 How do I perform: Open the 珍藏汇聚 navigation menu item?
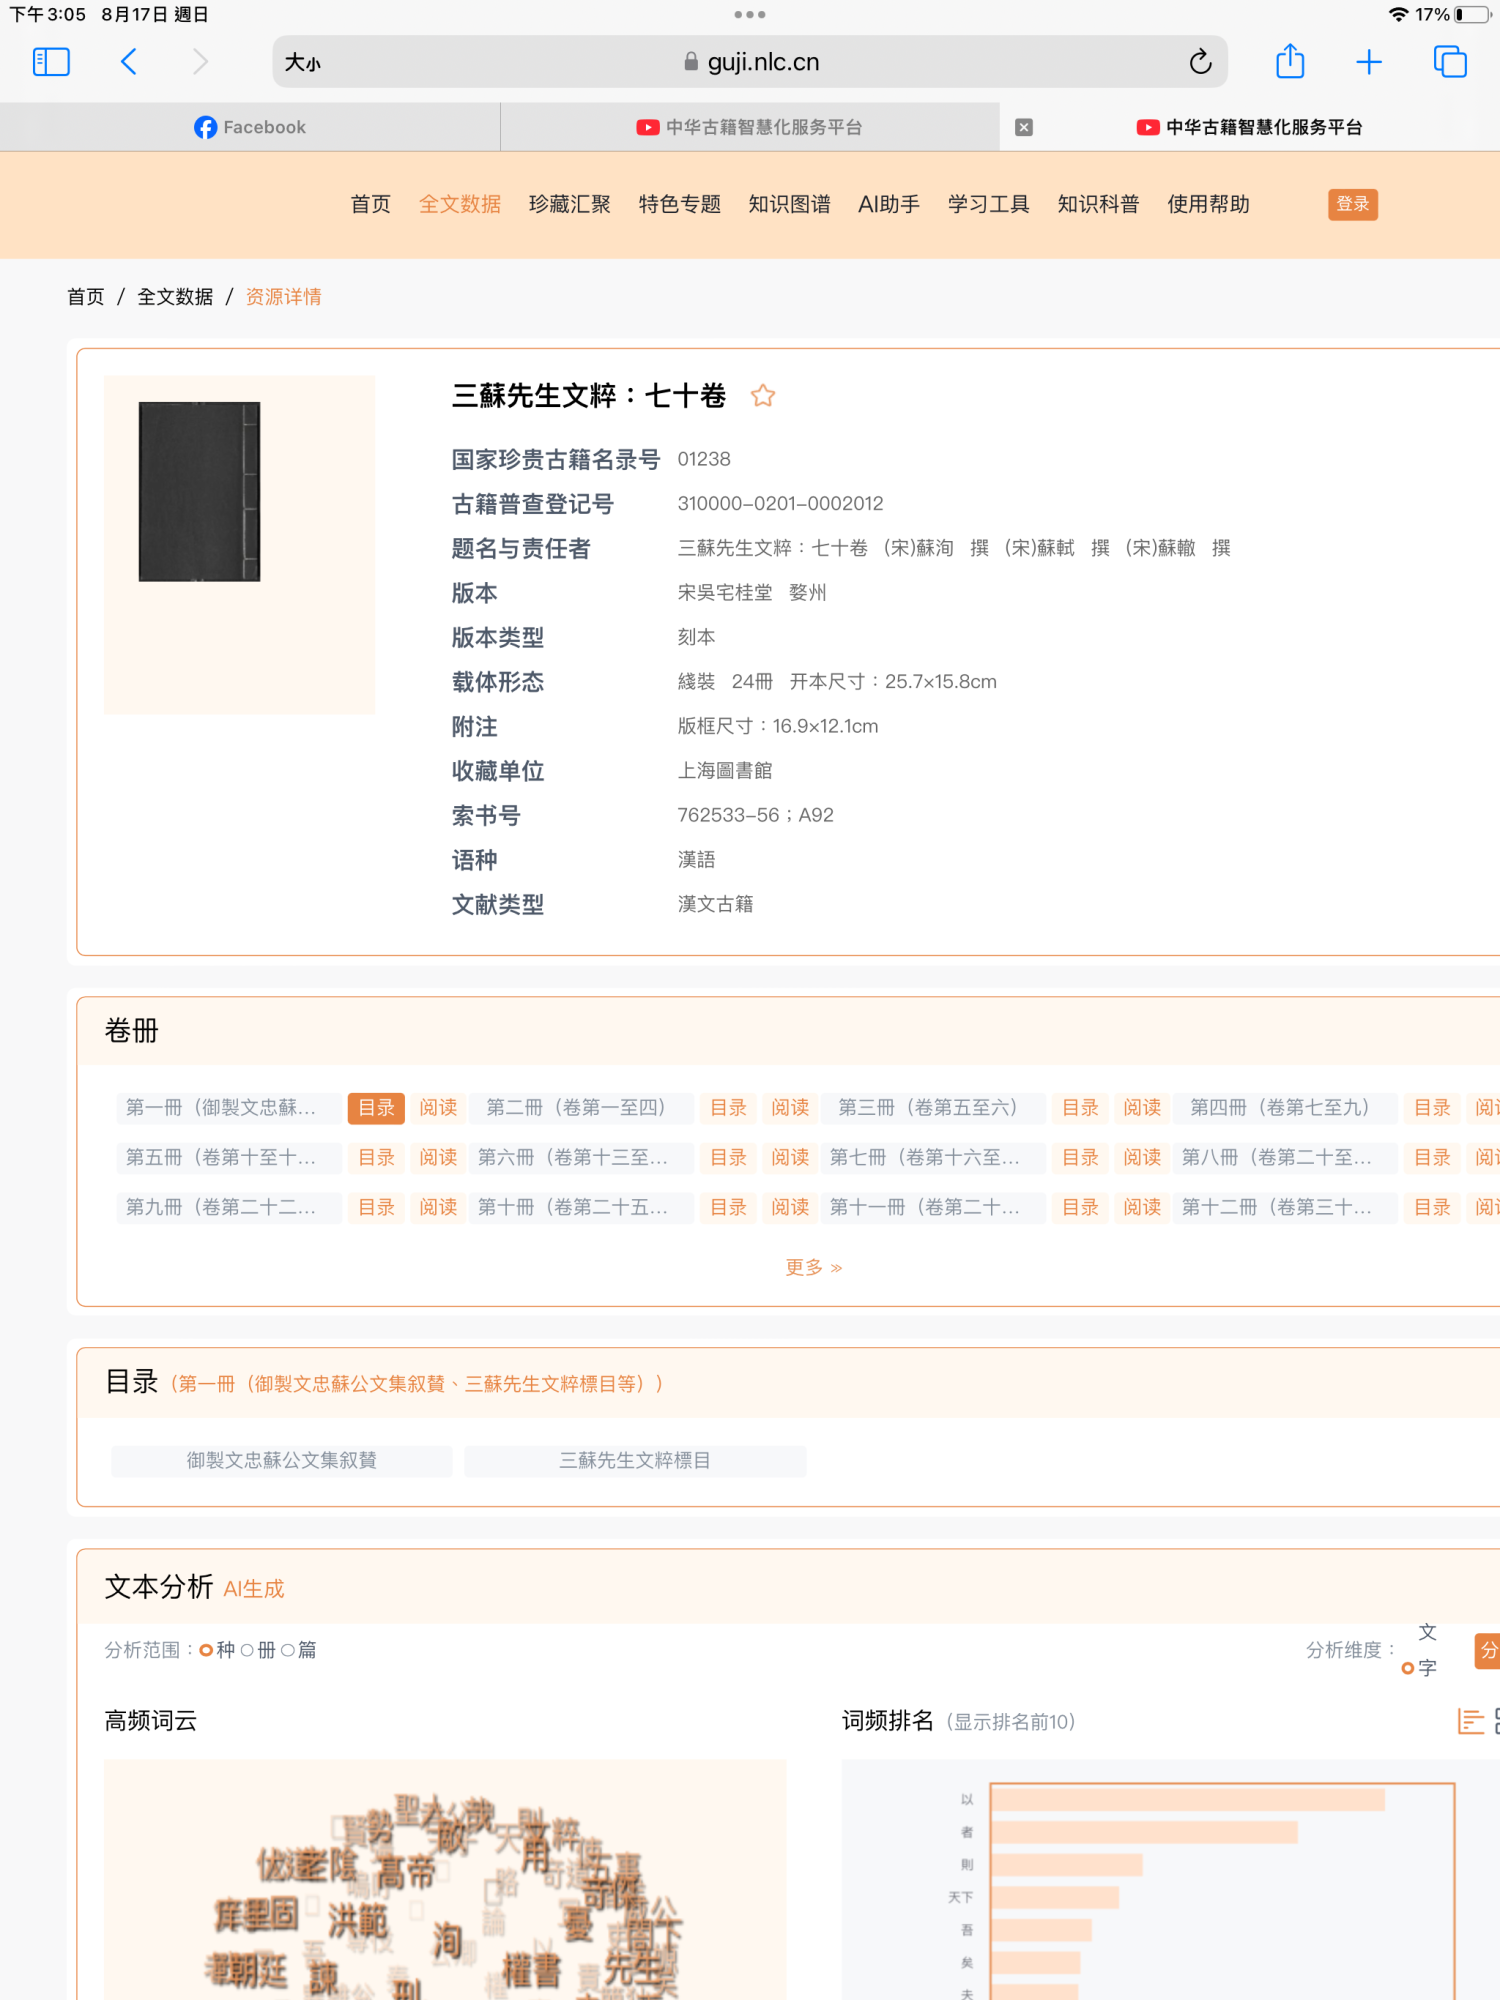(x=569, y=204)
